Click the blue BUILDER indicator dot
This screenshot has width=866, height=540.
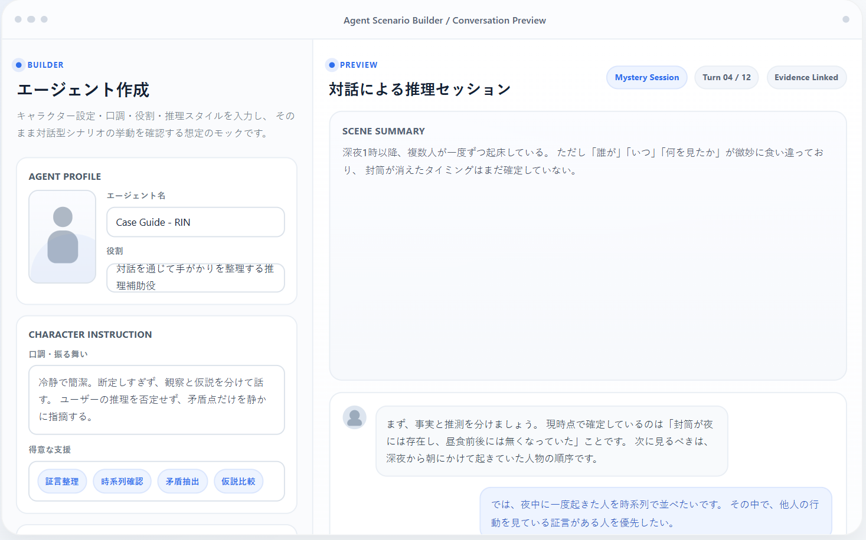(19, 65)
